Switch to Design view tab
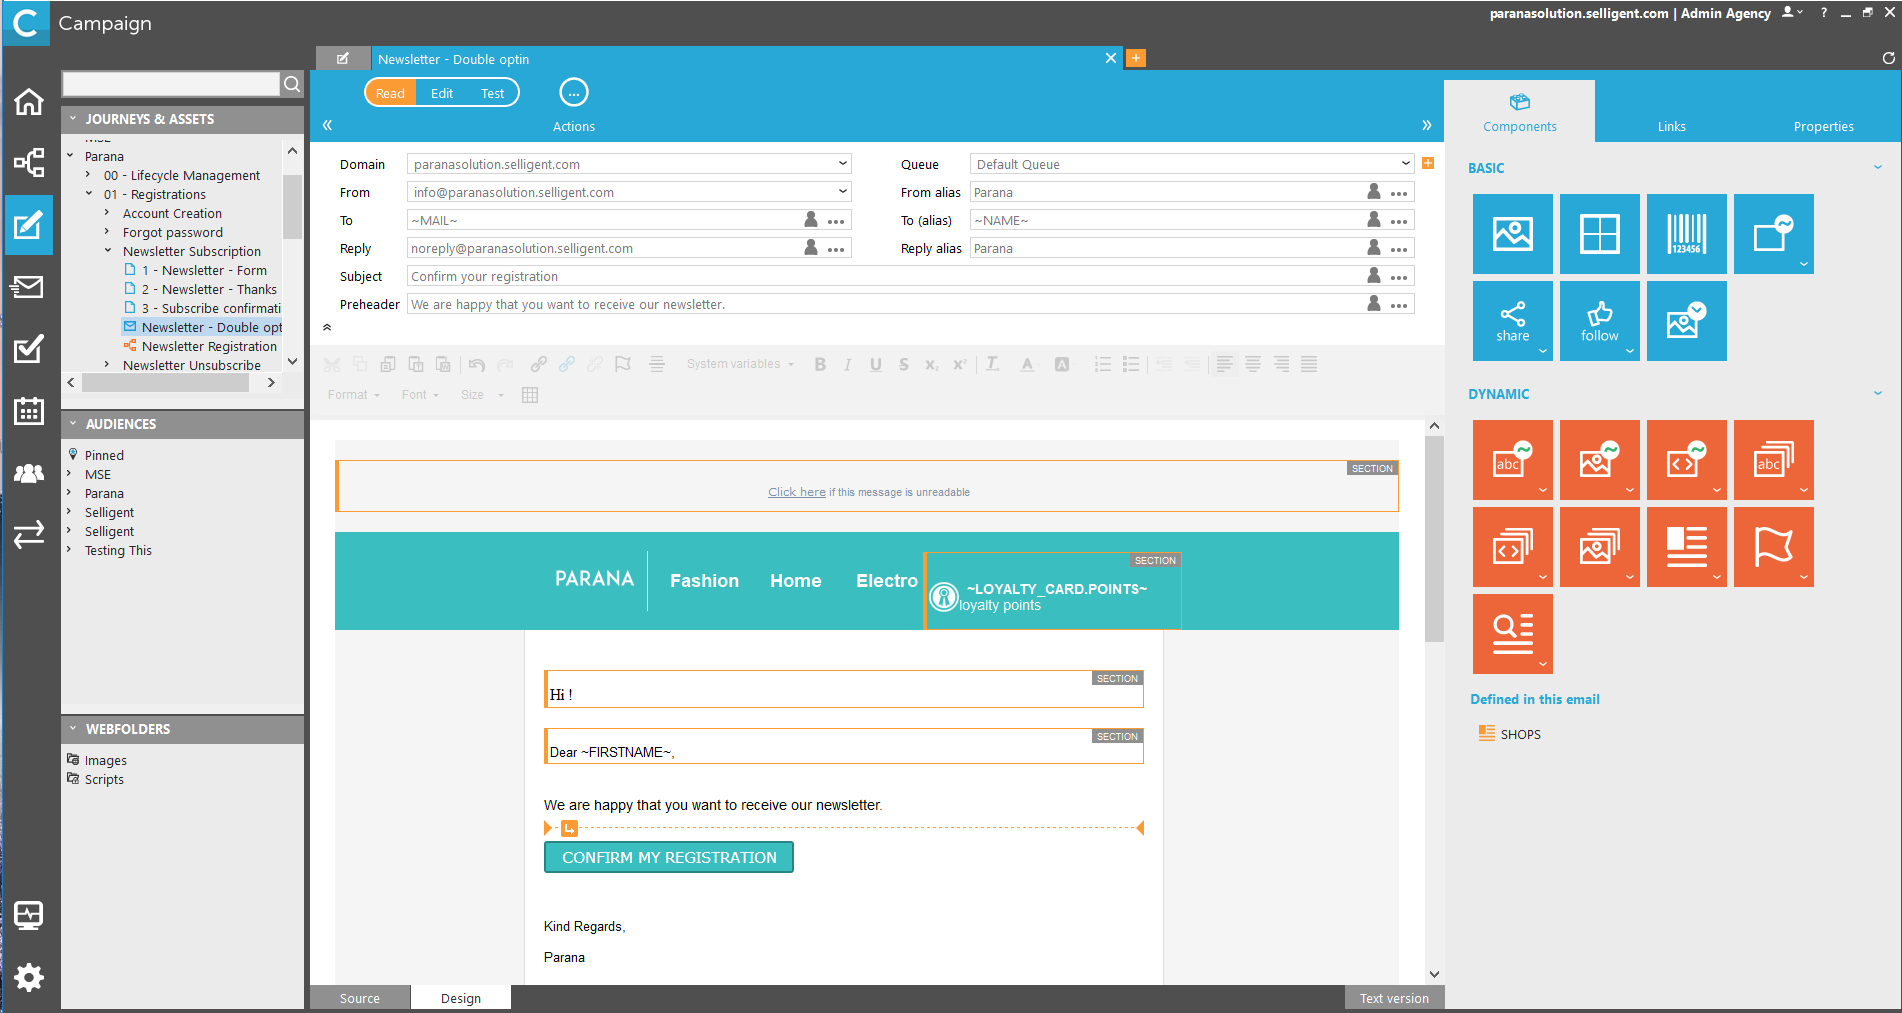 click(461, 998)
